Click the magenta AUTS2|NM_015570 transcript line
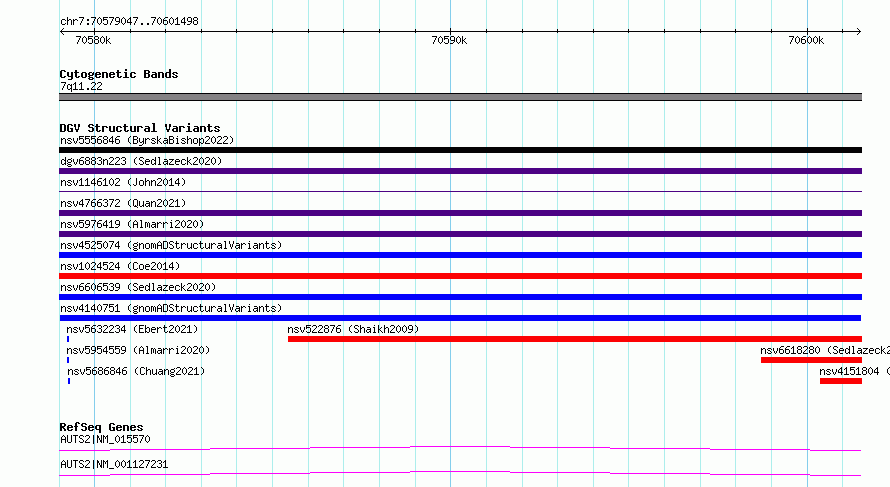Image resolution: width=890 pixels, height=487 pixels. click(460, 449)
